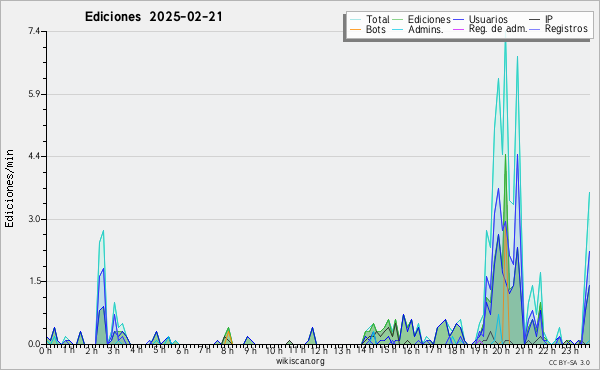600x370 pixels.
Task: Click the tallest Total peak near 20 h
Action: tap(505, 42)
